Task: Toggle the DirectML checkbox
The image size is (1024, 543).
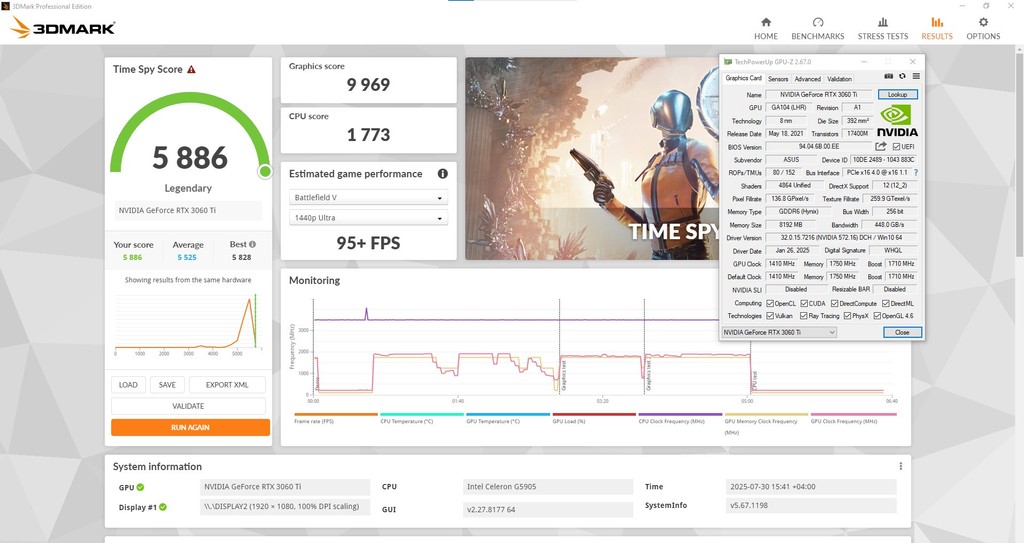Action: [x=886, y=303]
